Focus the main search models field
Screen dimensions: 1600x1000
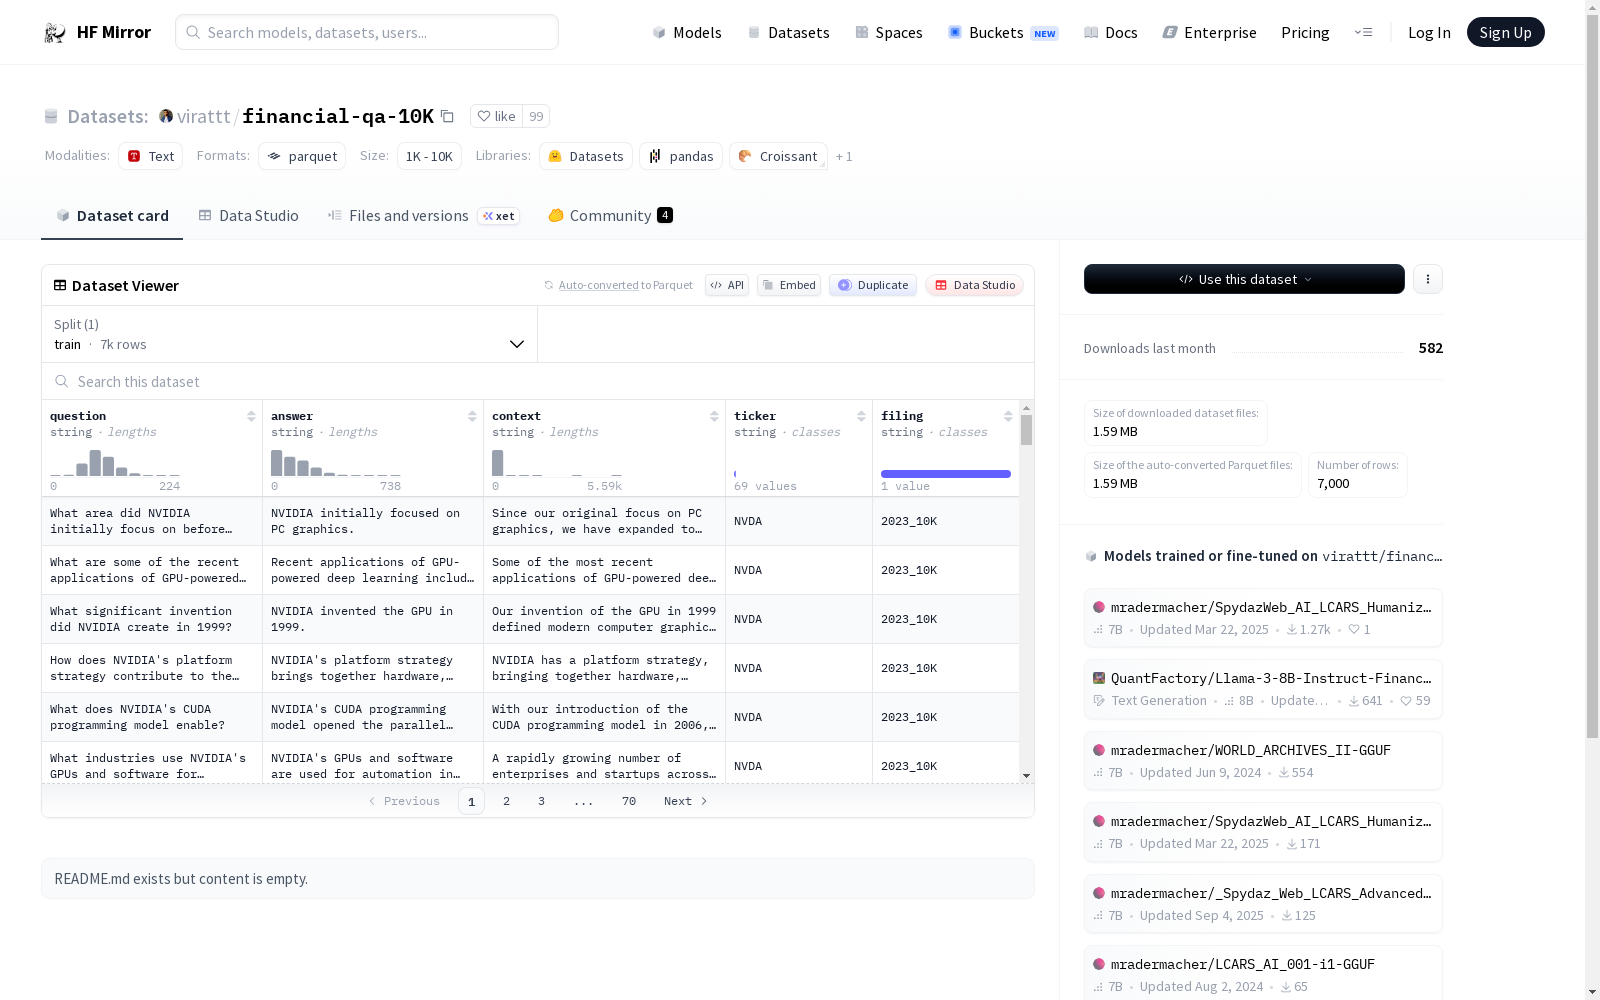tap(367, 32)
